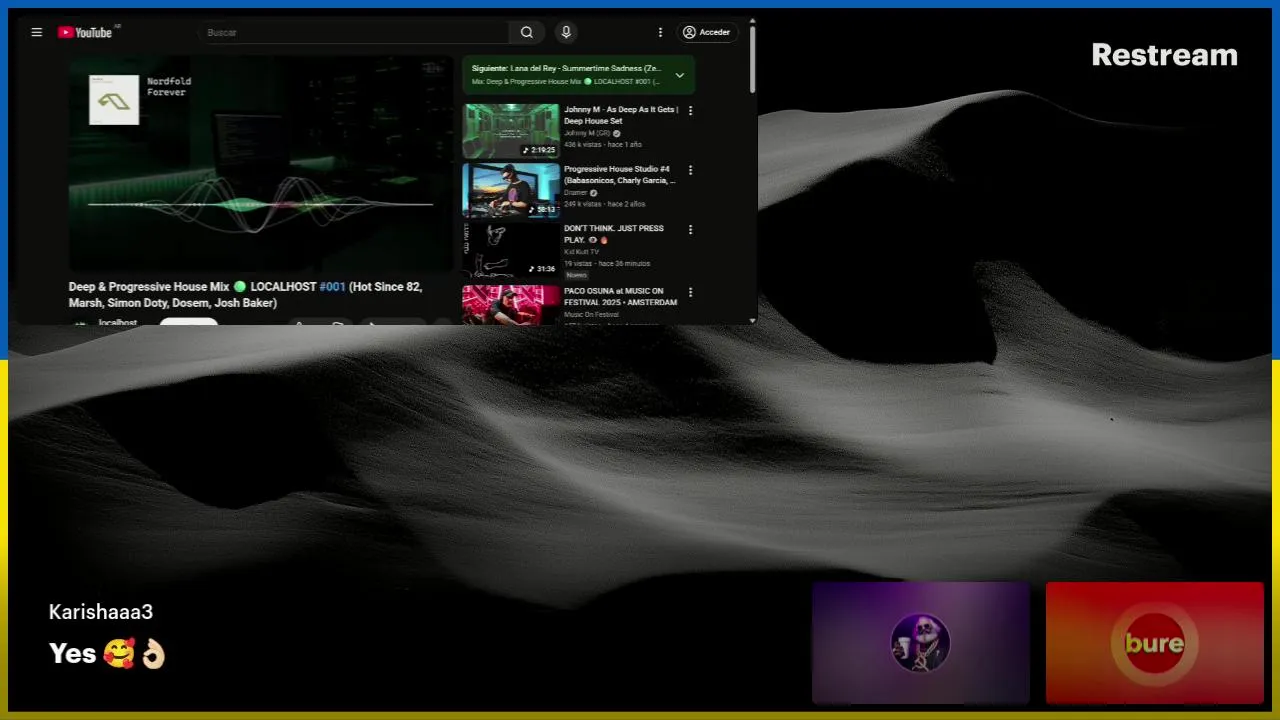Image resolution: width=1280 pixels, height=720 pixels.
Task: Open Johnny M As Deep As It Gets thumbnail
Action: (x=511, y=131)
